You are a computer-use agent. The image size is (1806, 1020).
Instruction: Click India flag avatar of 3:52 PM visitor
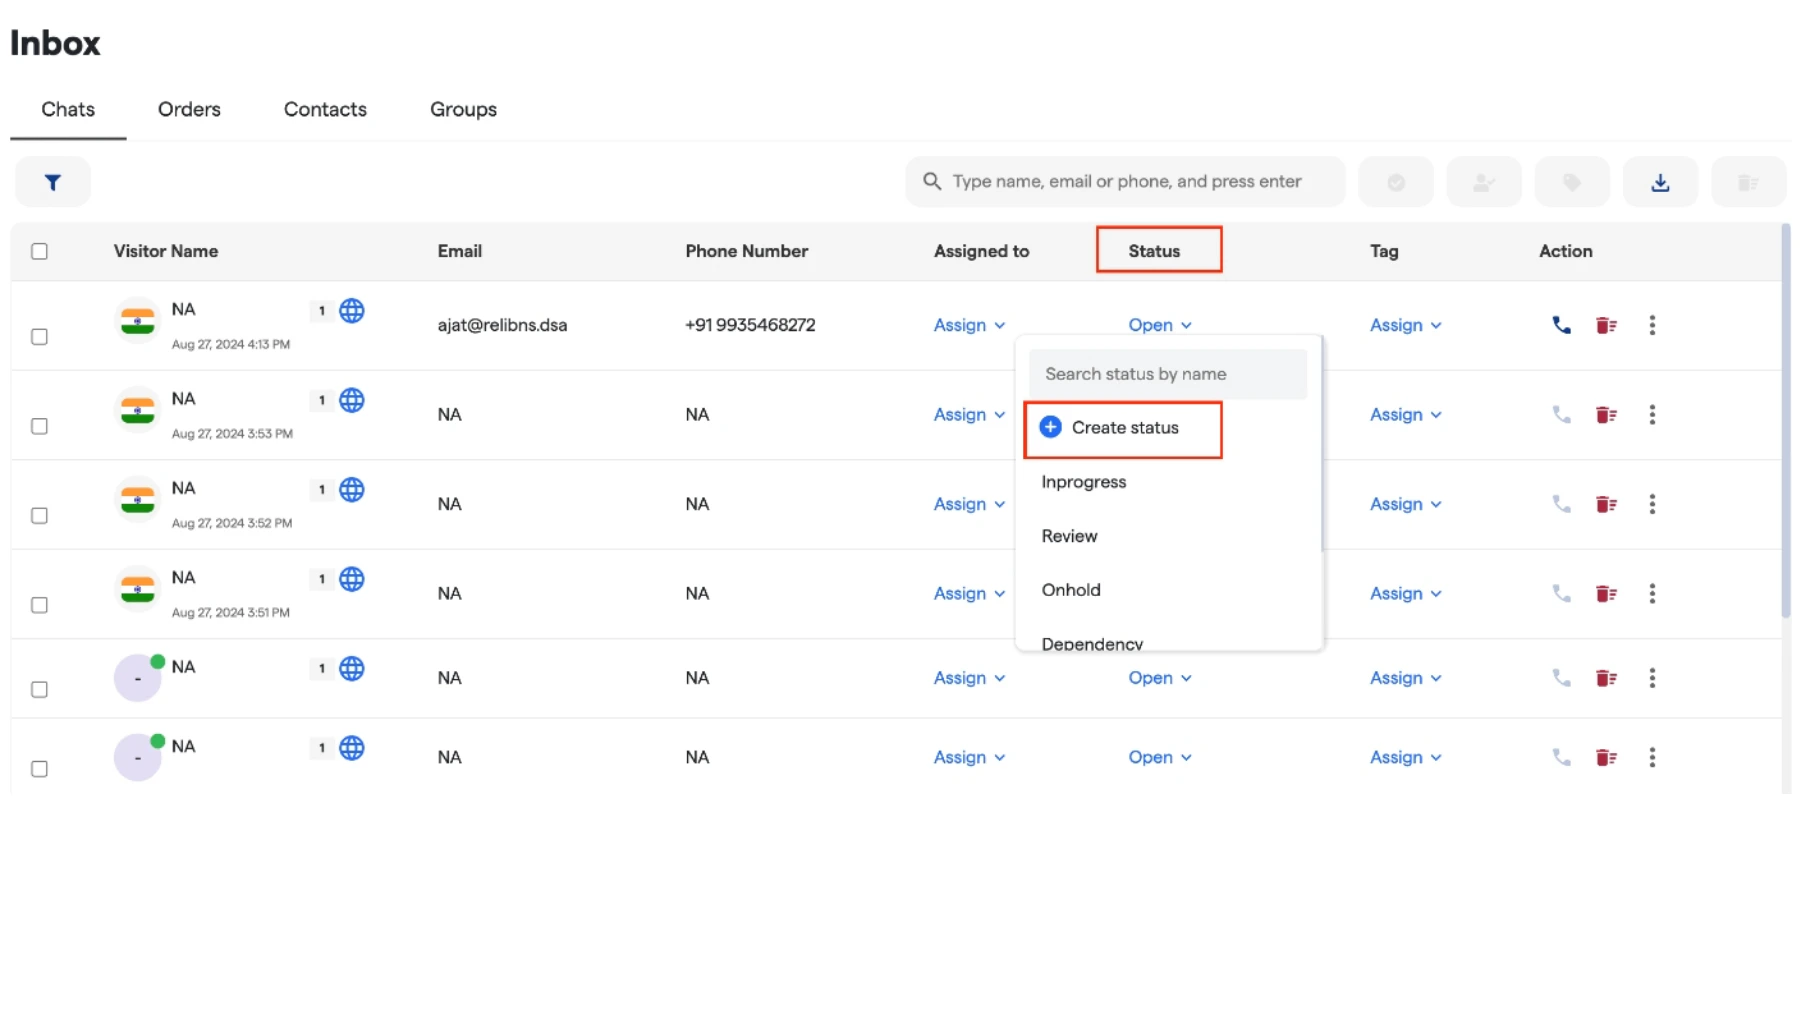137,500
